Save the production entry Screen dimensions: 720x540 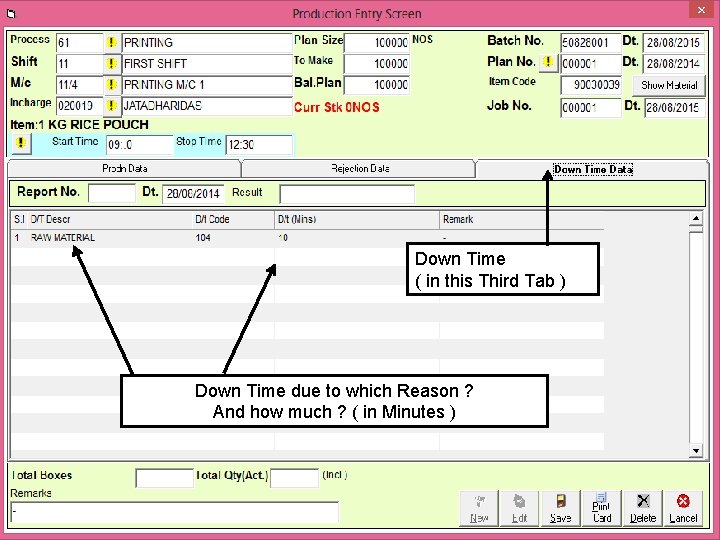click(561, 508)
